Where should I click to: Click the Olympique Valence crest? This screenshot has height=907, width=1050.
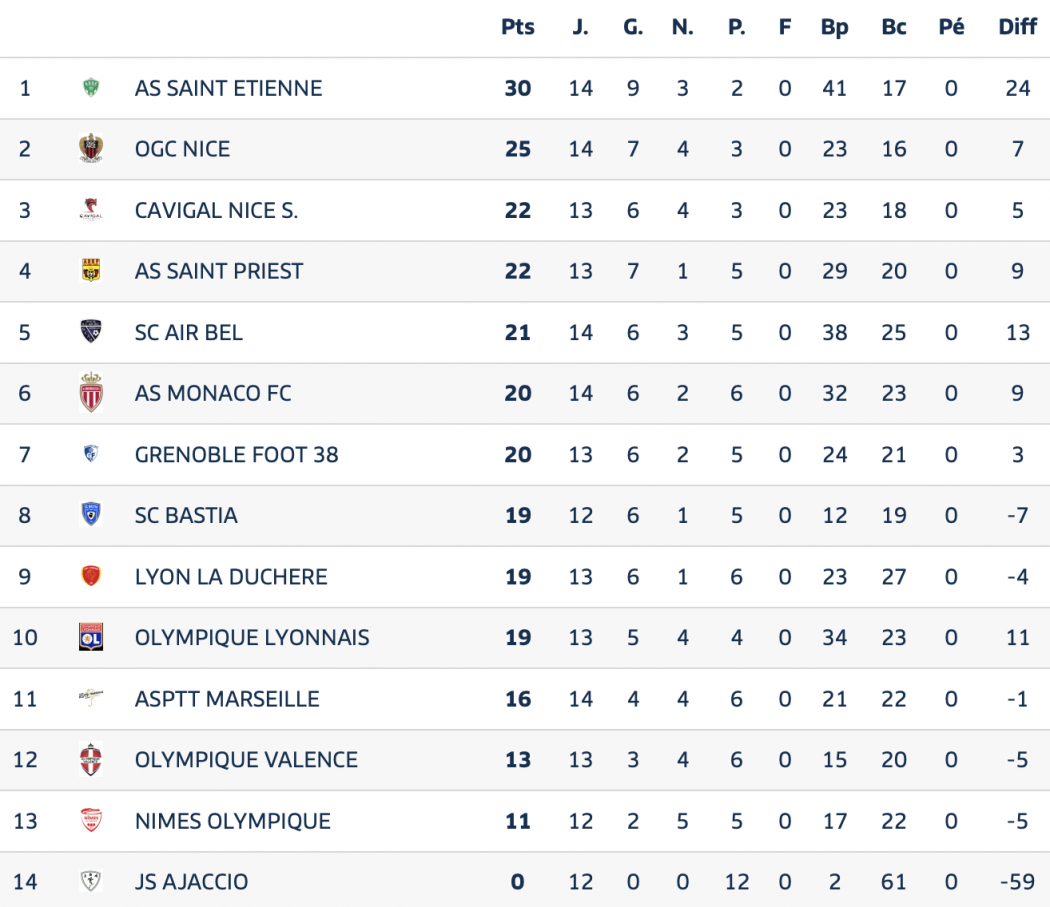point(91,760)
